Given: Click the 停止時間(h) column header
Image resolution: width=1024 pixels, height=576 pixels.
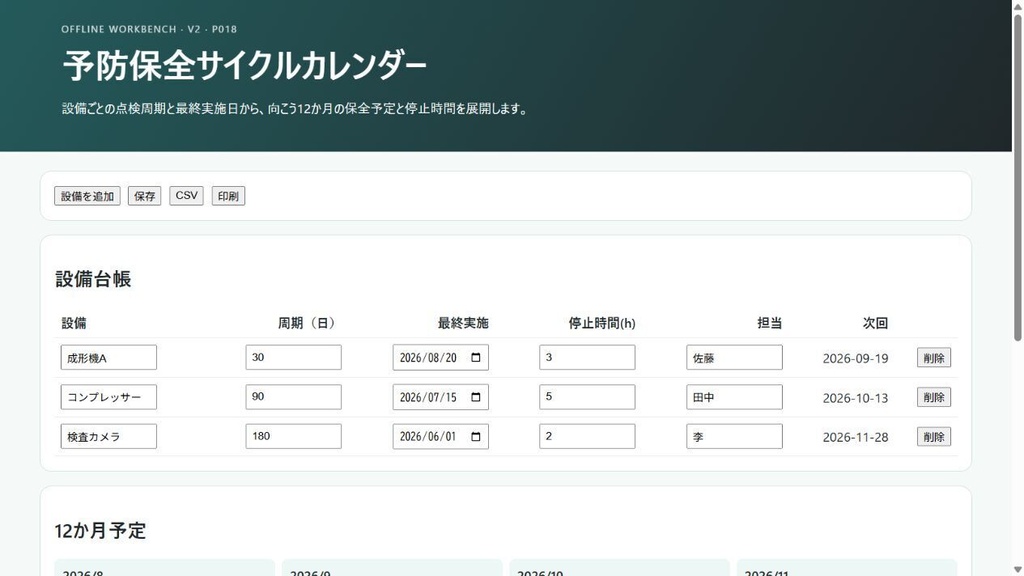Looking at the screenshot, I should coord(602,323).
